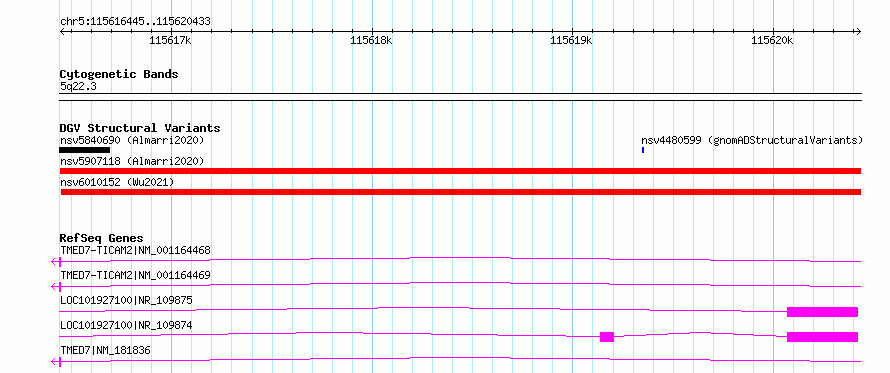Open variant label nsv5840690 (Almarri2020)
The width and height of the screenshot is (890, 373).
point(132,140)
